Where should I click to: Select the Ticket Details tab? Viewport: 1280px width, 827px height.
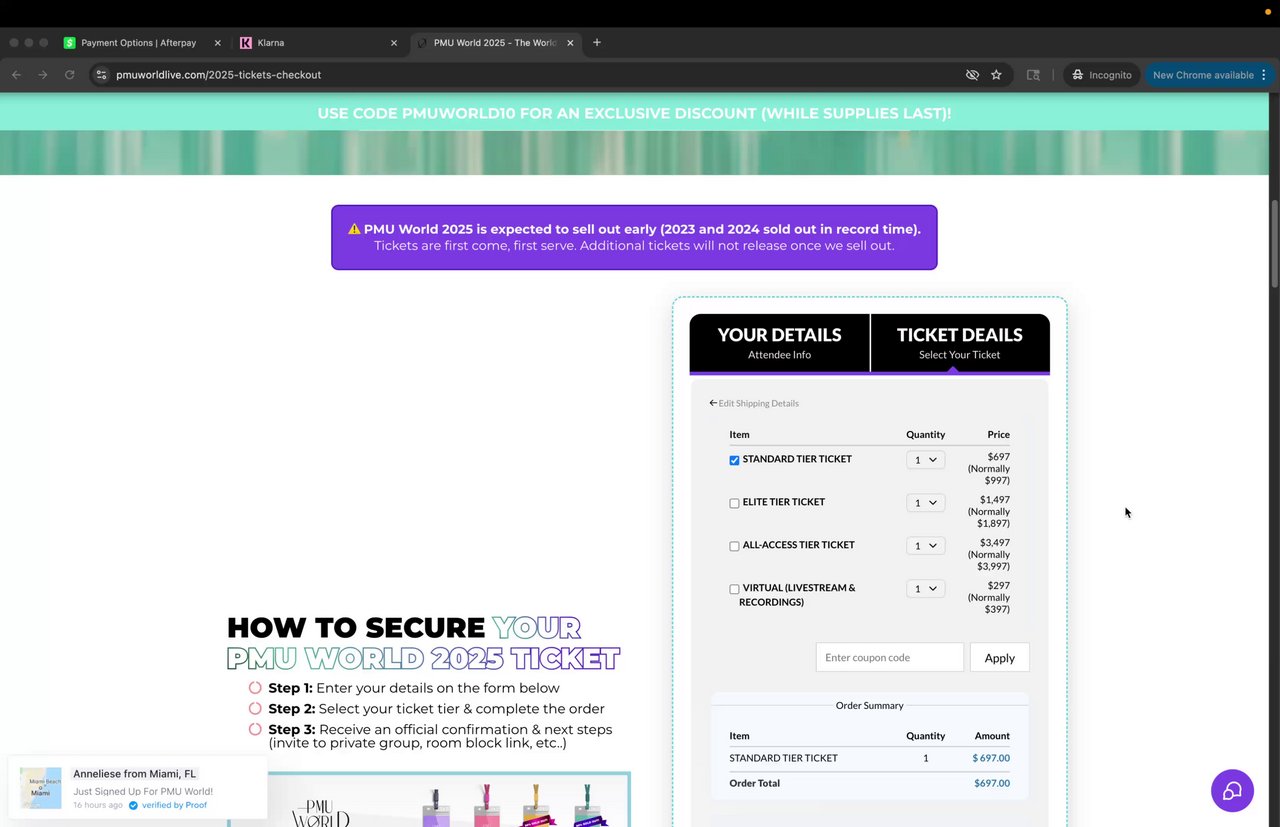960,343
